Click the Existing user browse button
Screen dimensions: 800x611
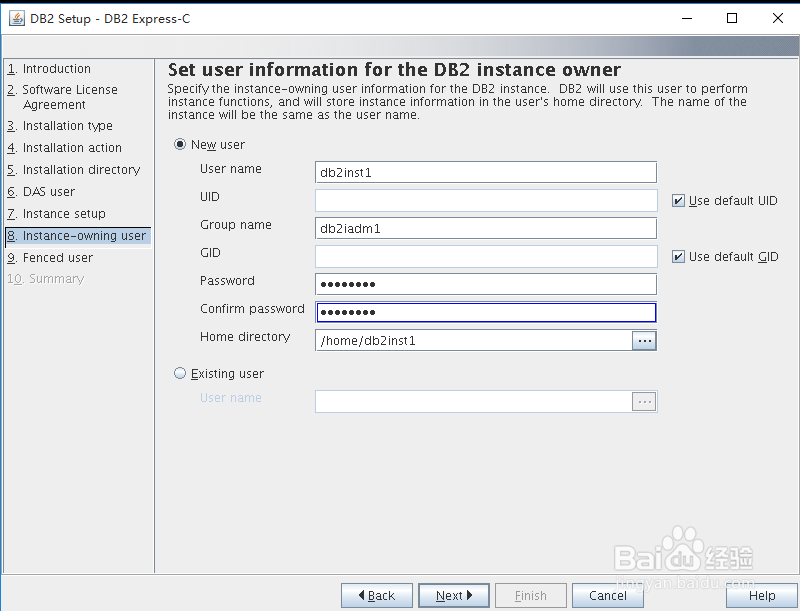tap(644, 402)
